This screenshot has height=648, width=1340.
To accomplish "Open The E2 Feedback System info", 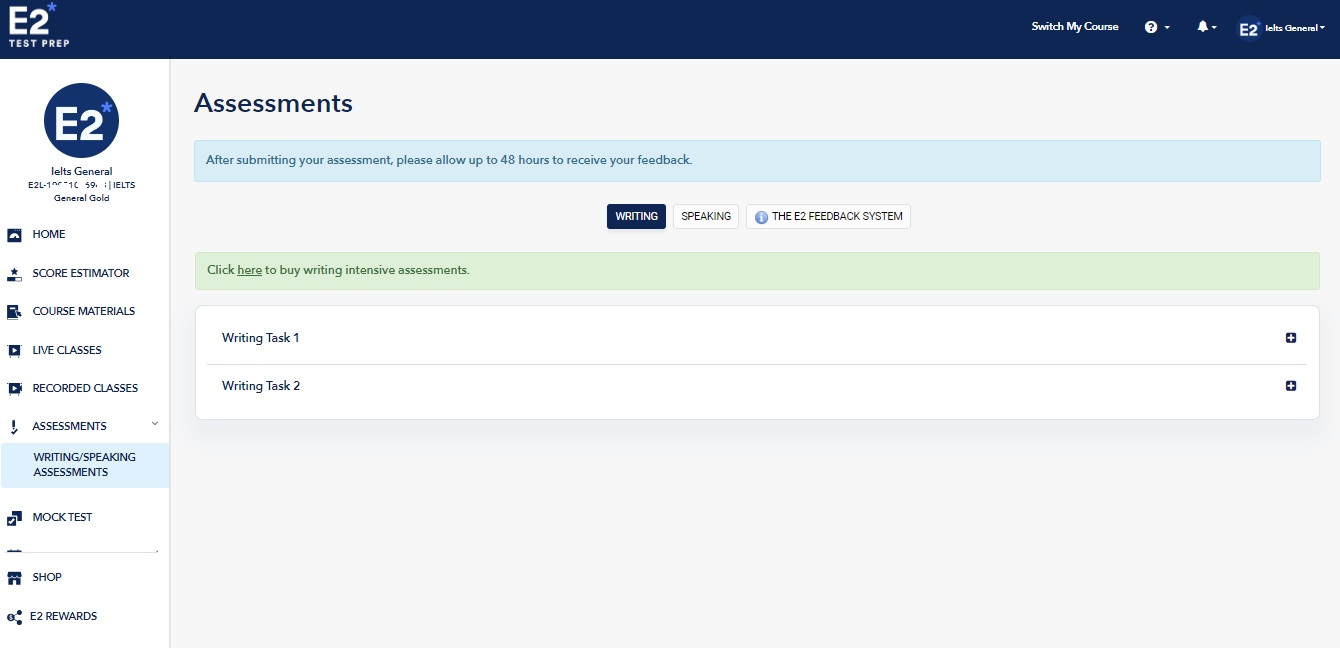I will (x=828, y=217).
